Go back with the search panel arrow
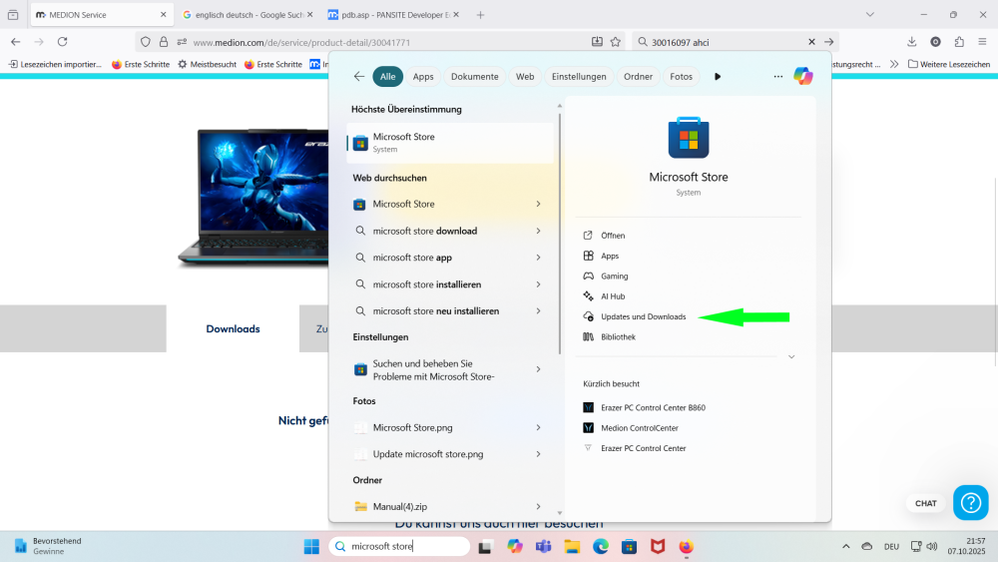 [x=359, y=76]
